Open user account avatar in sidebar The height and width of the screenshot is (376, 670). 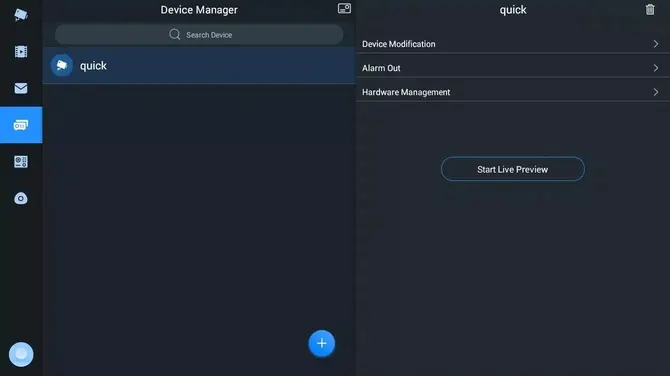(x=21, y=354)
